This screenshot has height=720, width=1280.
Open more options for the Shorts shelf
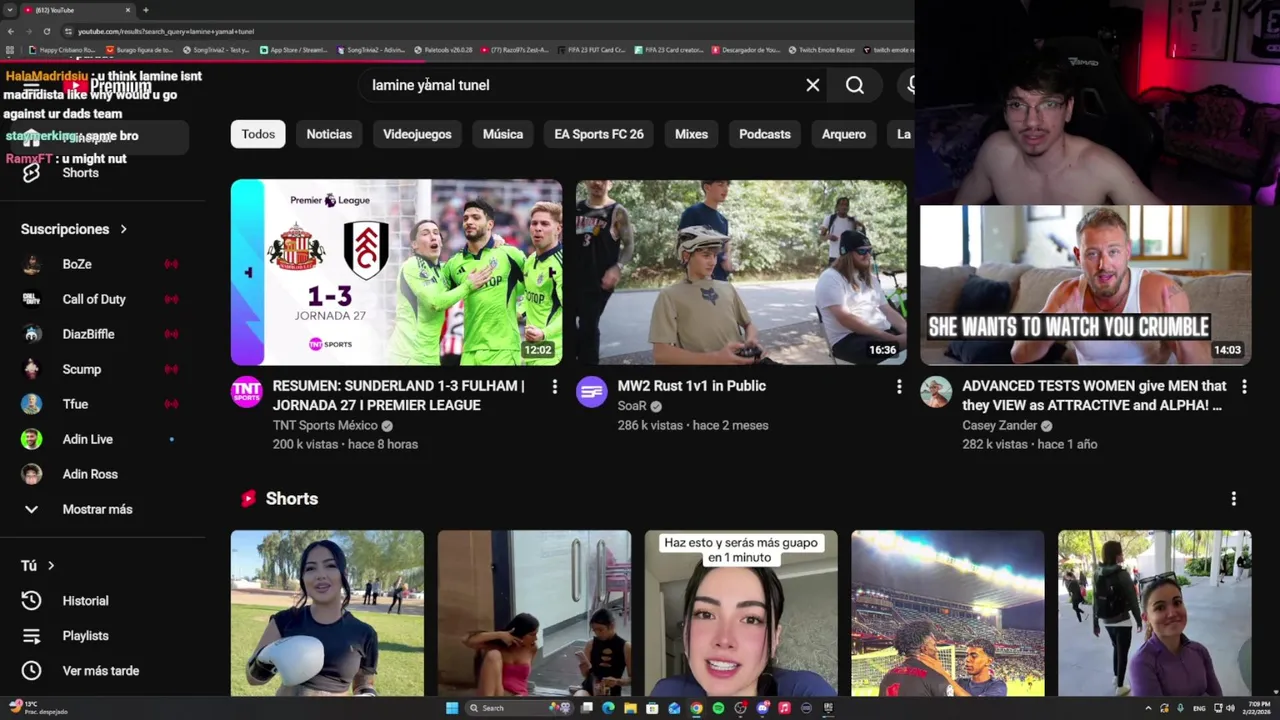click(1234, 498)
